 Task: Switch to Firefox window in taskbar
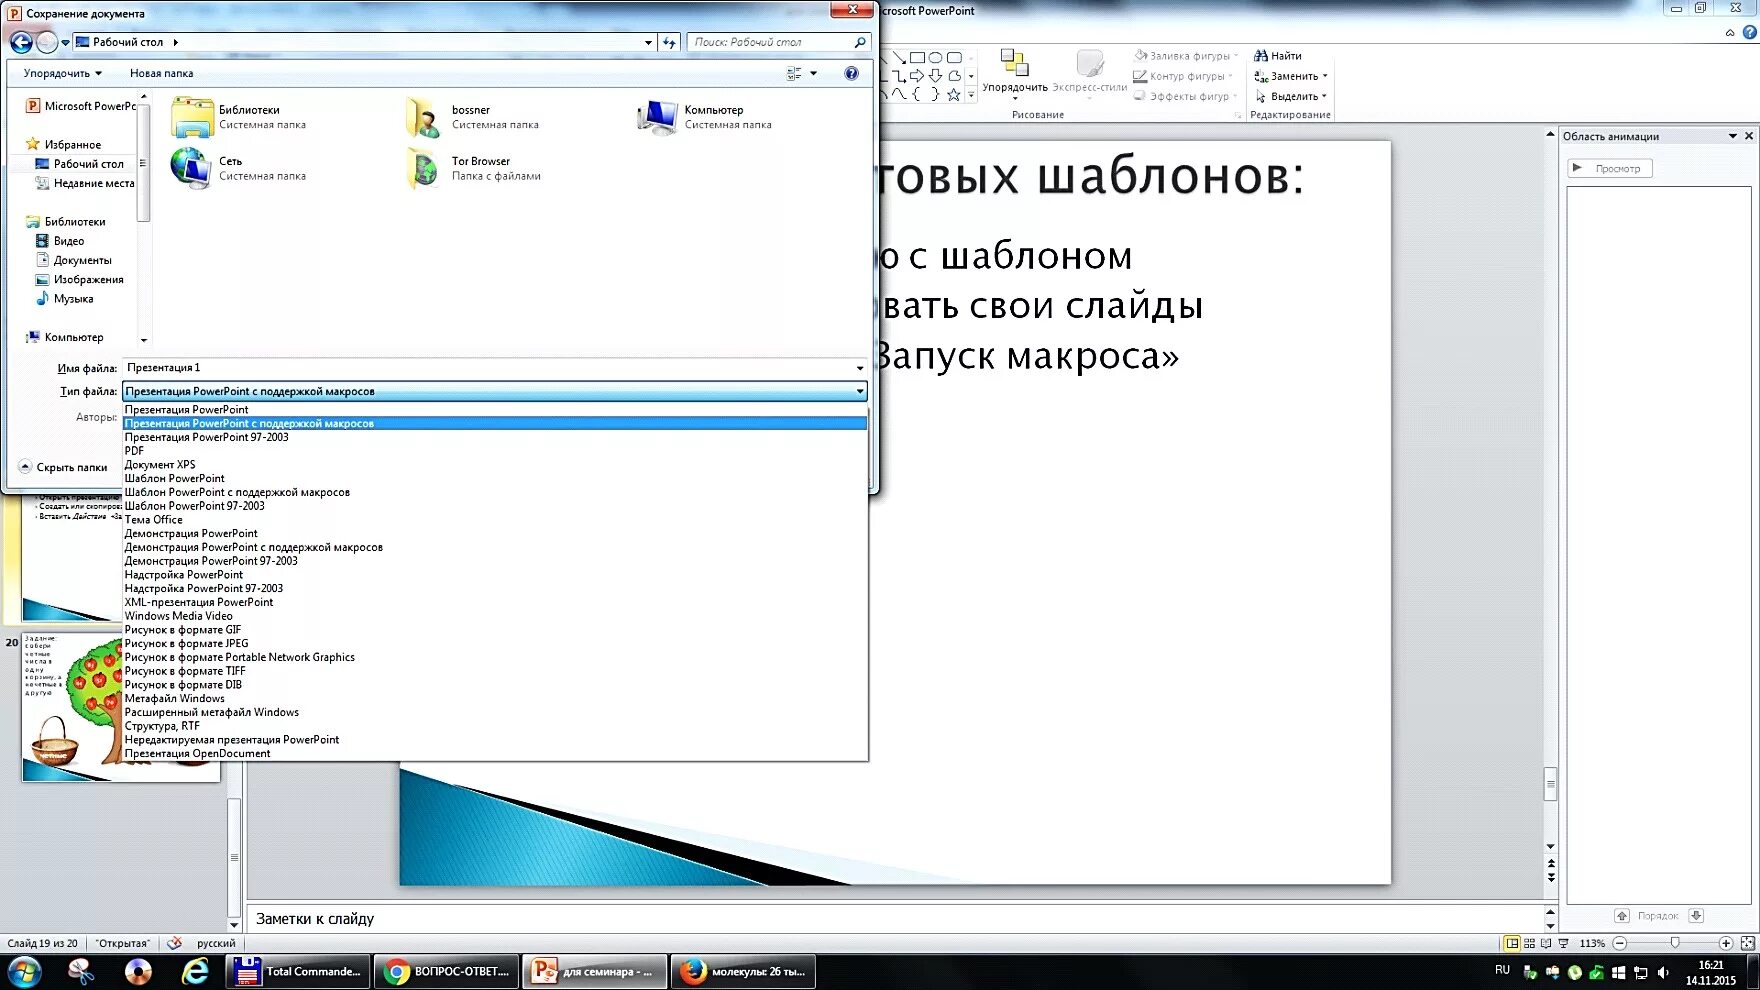point(743,971)
